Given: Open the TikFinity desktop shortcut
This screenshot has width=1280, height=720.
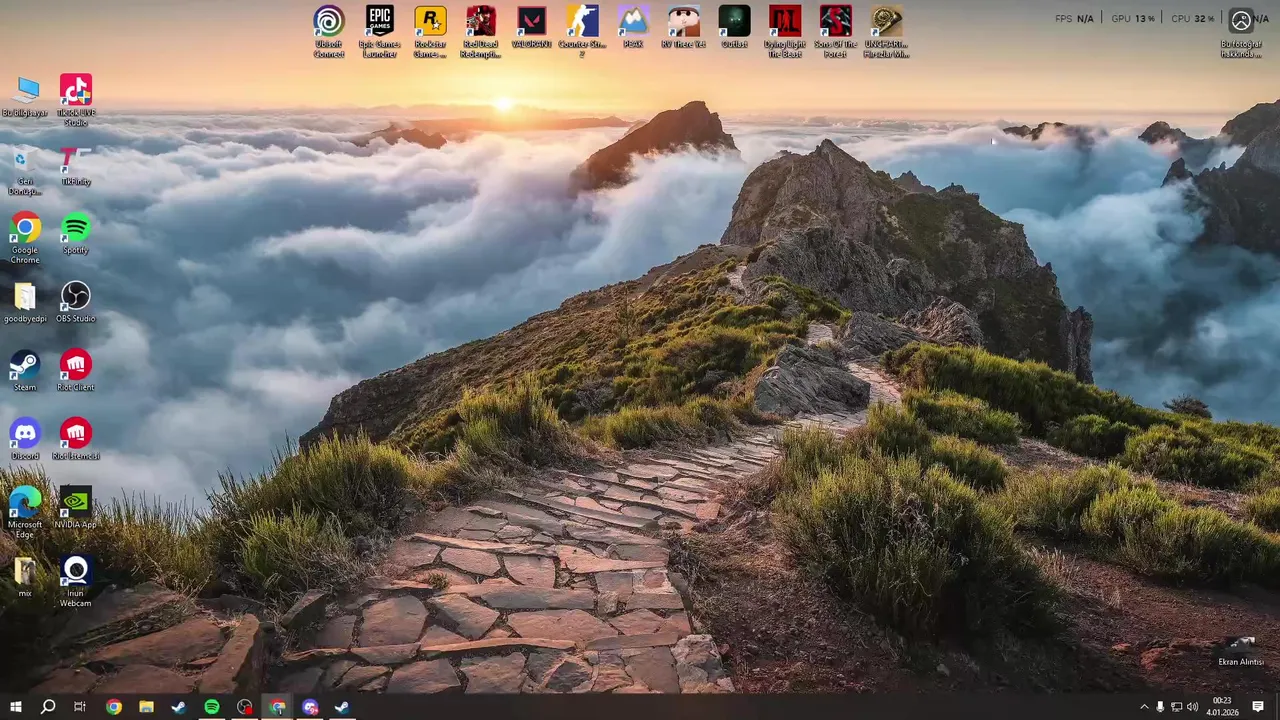Looking at the screenshot, I should [76, 166].
